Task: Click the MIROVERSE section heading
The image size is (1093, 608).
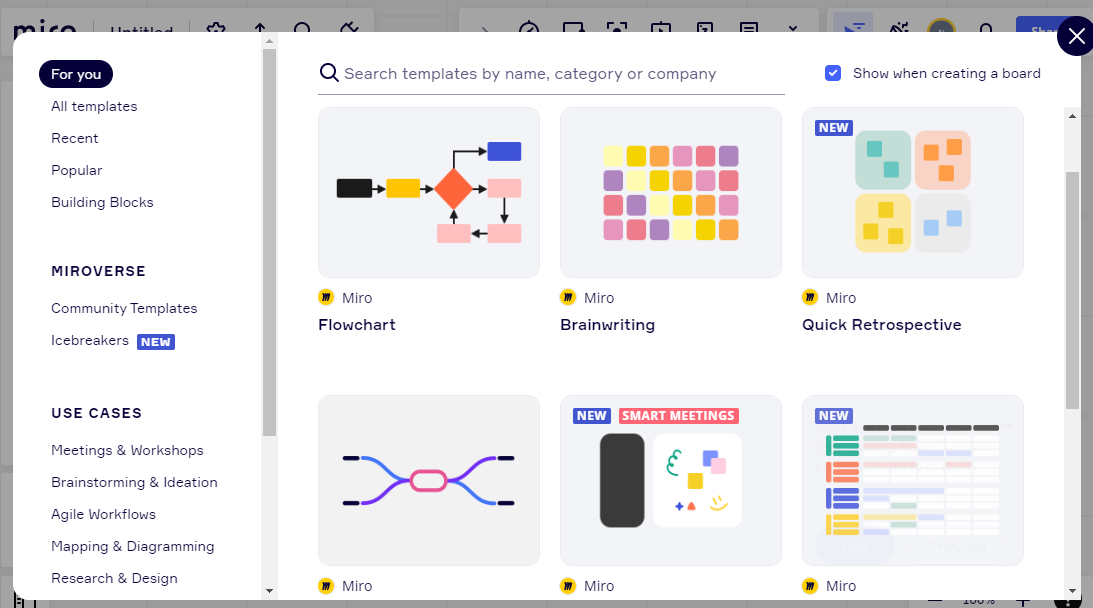Action: pos(98,271)
